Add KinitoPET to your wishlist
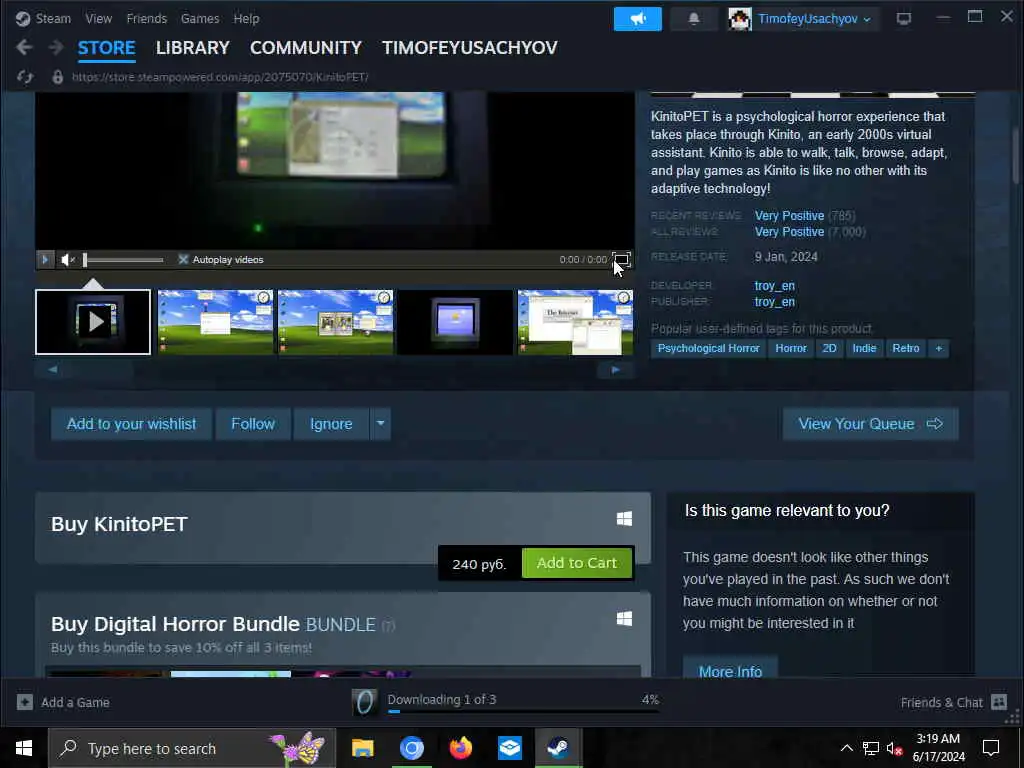The image size is (1024, 768). point(131,424)
